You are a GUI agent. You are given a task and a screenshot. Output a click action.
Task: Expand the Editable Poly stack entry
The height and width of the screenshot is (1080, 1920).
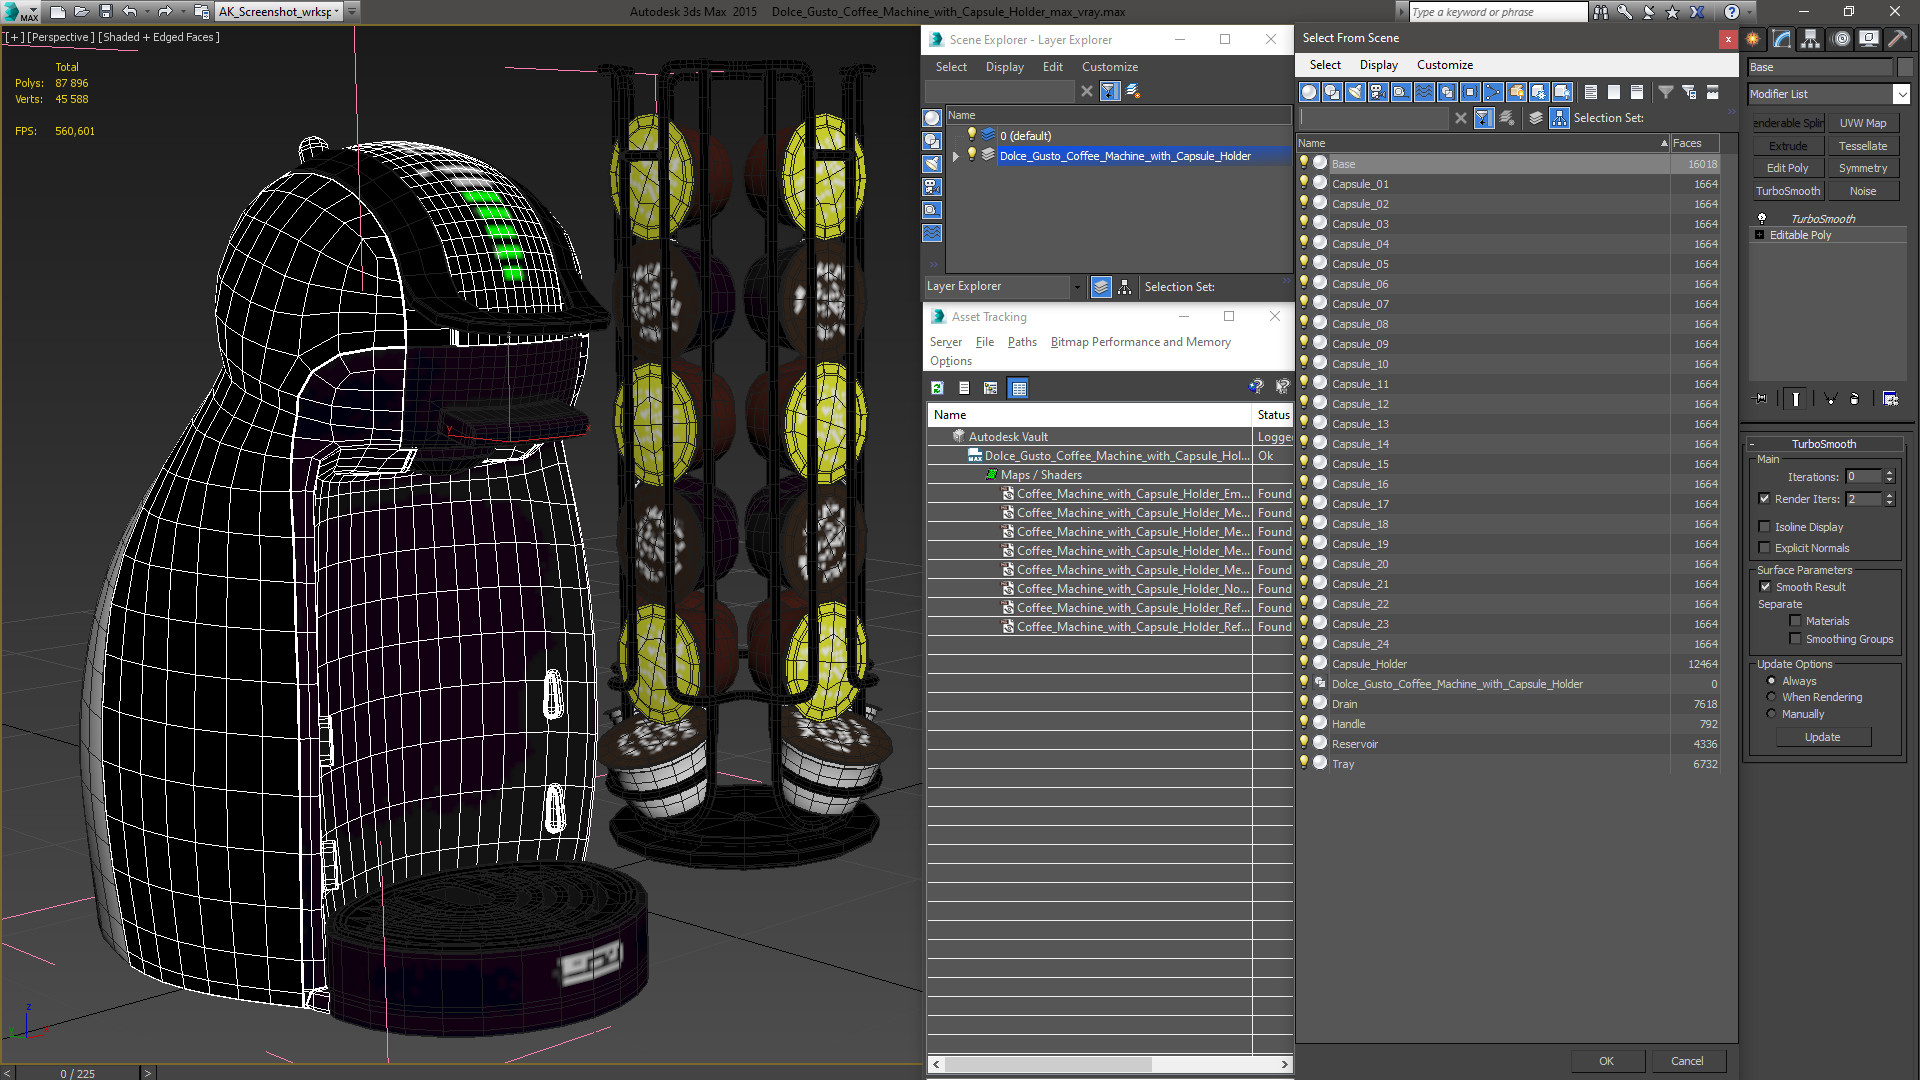point(1760,235)
